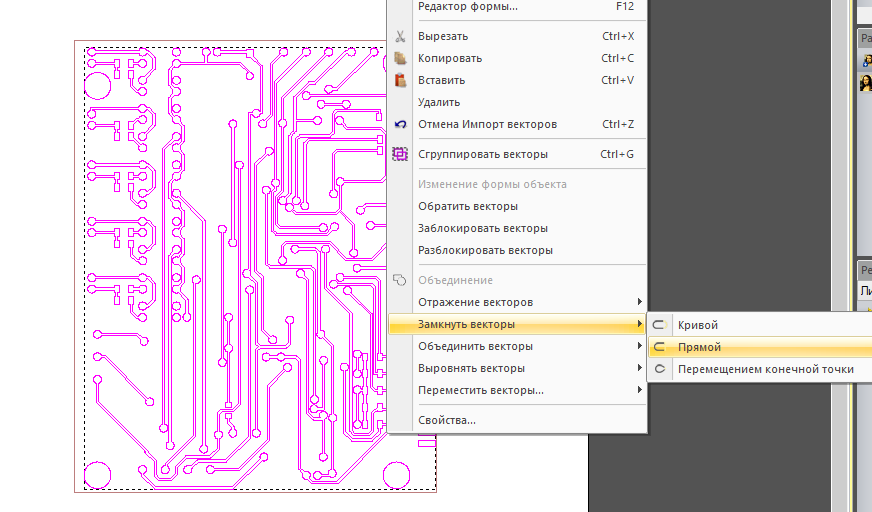Click the clipboard icon beside Вставить
This screenshot has width=872, height=512.
(400, 81)
